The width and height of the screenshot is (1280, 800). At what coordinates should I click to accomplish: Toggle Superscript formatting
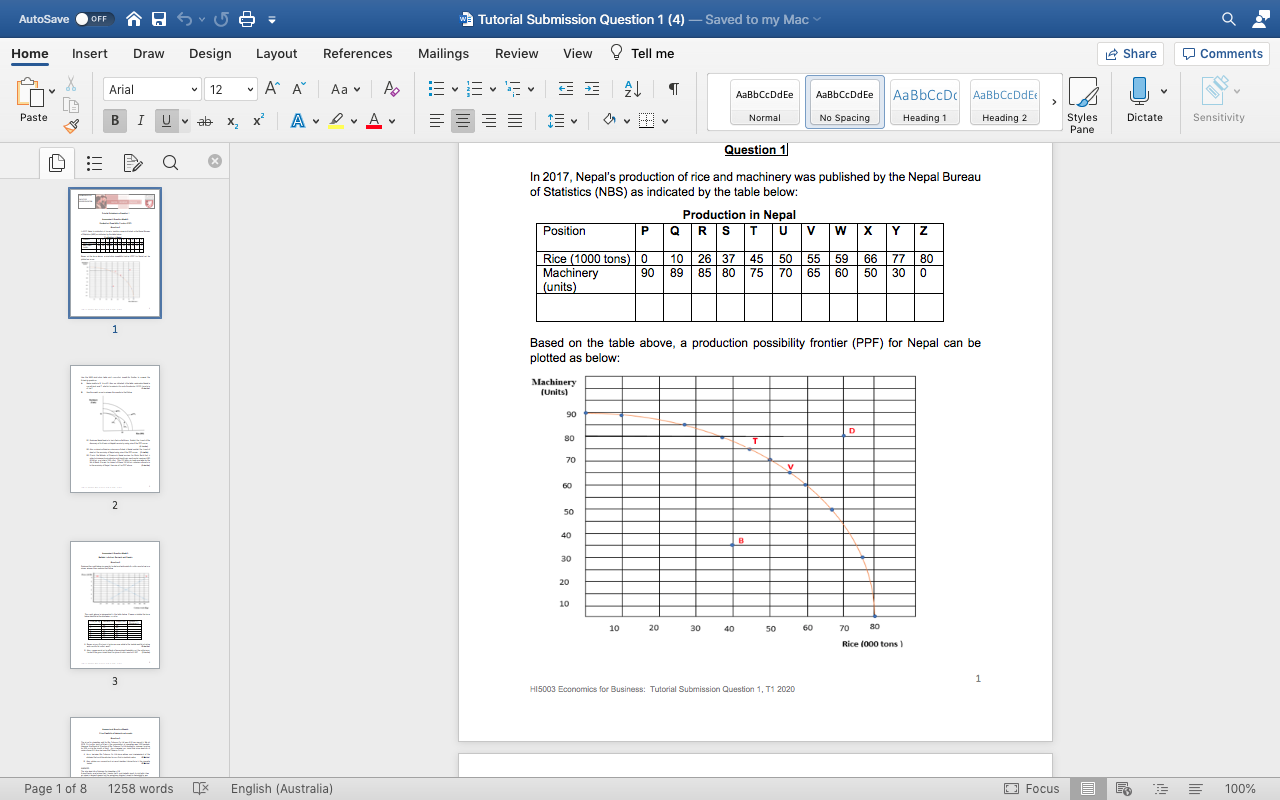(258, 121)
